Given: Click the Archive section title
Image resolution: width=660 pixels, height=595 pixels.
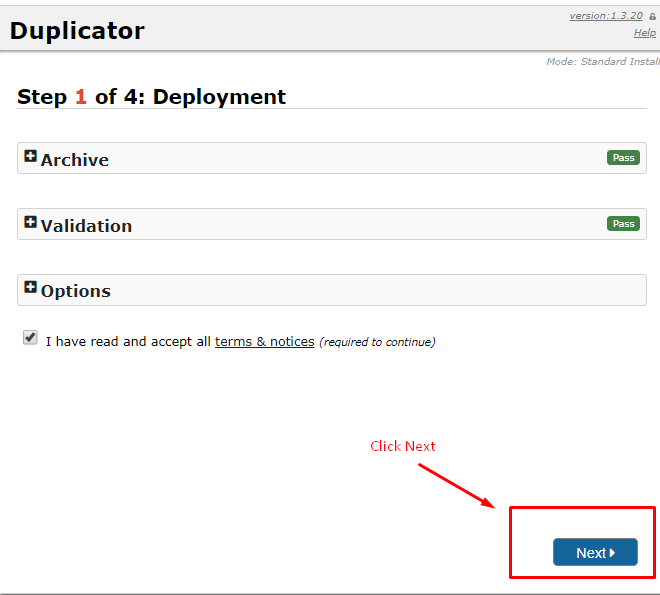Looking at the screenshot, I should 75,160.
